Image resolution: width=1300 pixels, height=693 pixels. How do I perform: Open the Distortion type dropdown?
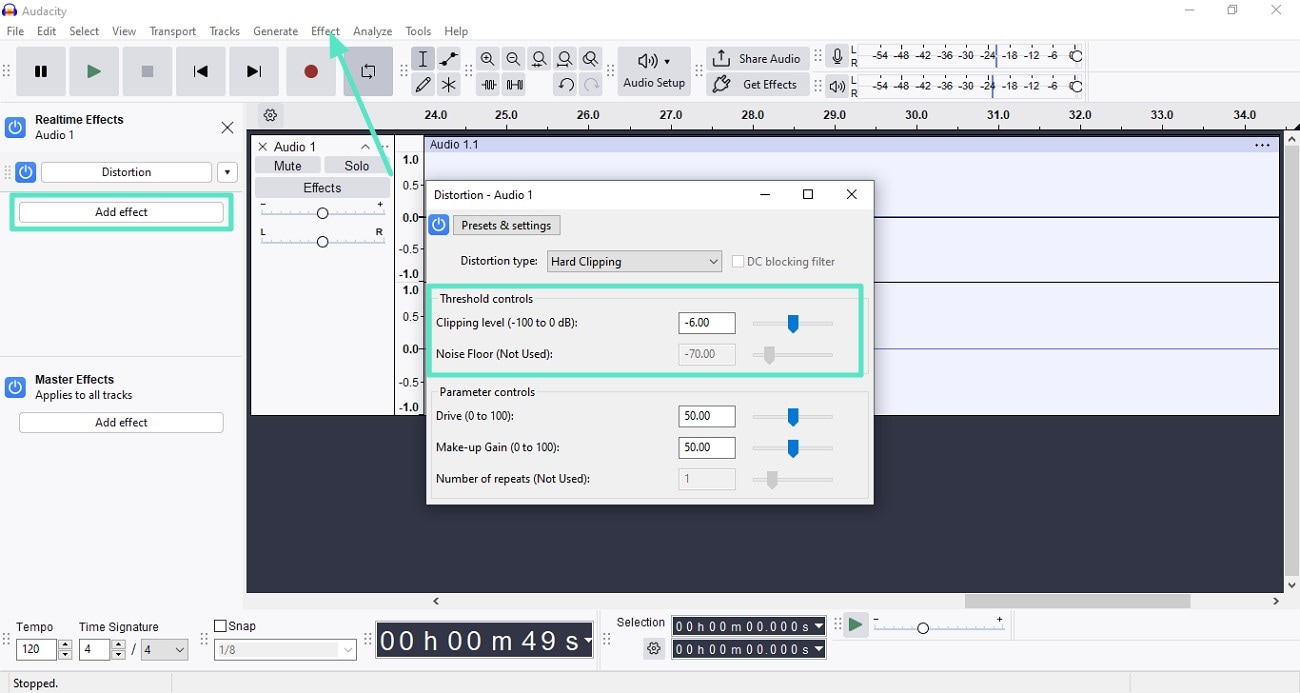(x=634, y=262)
